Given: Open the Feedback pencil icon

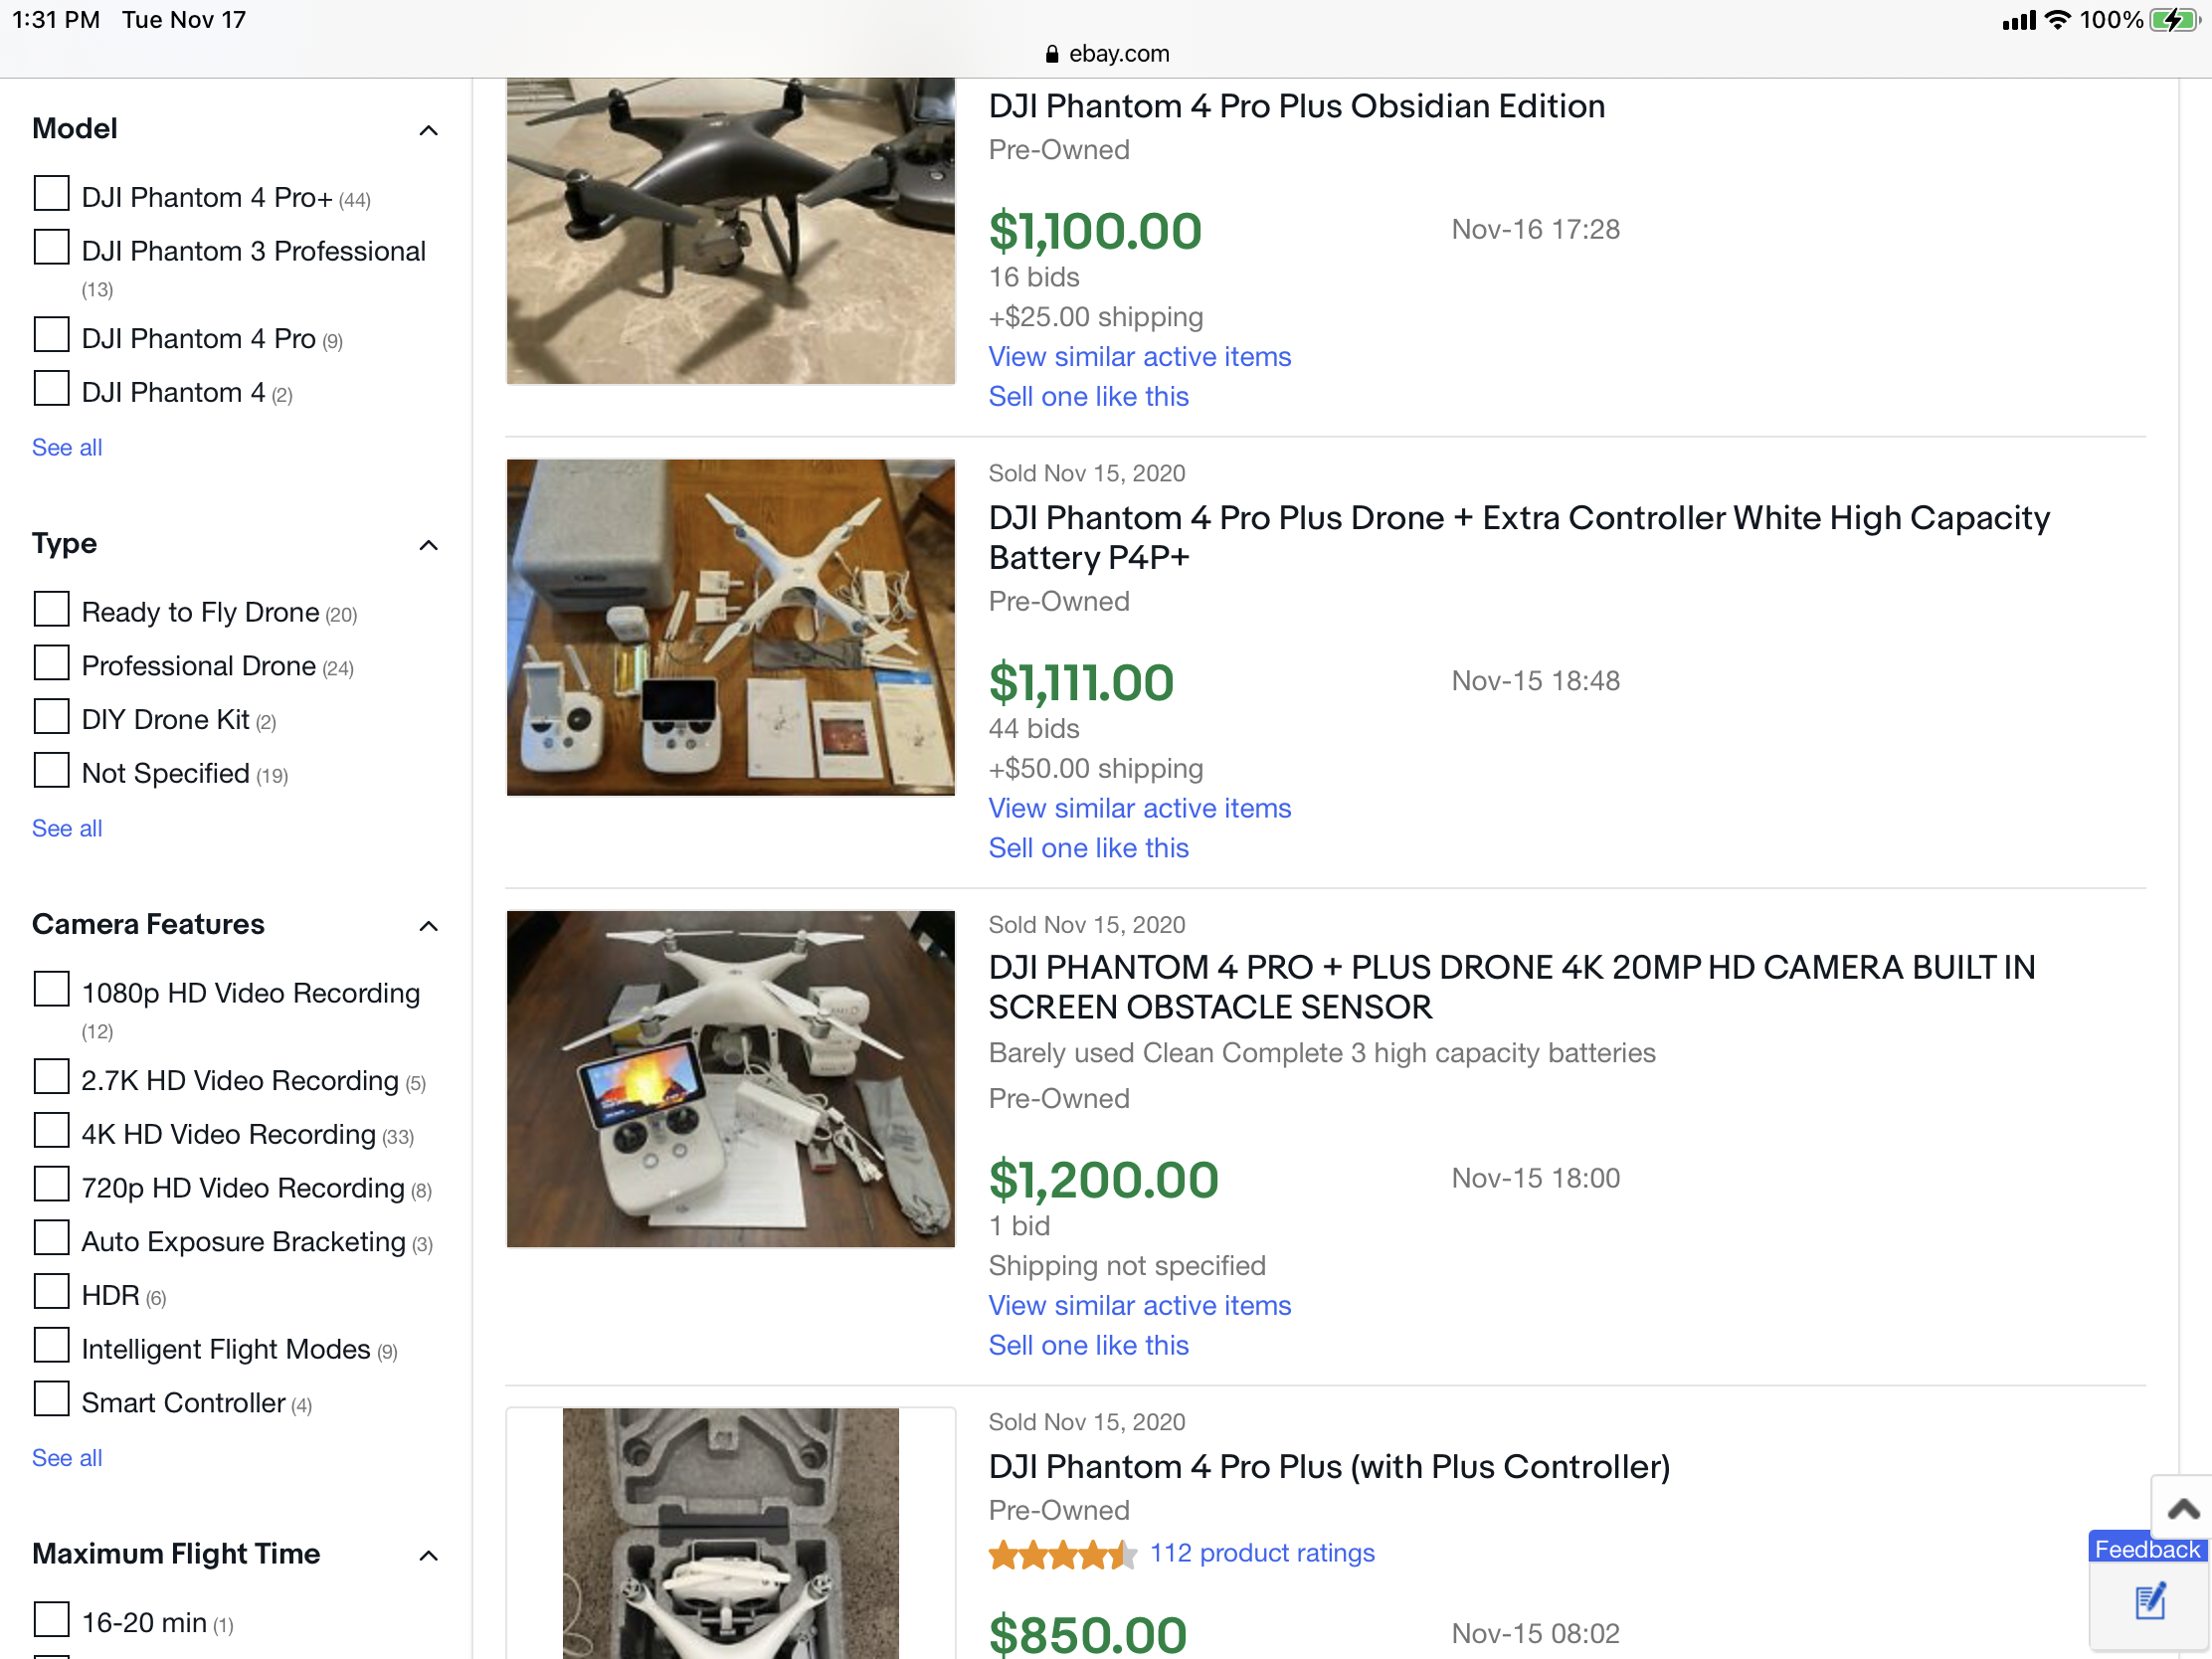Looking at the screenshot, I should pos(2150,1602).
